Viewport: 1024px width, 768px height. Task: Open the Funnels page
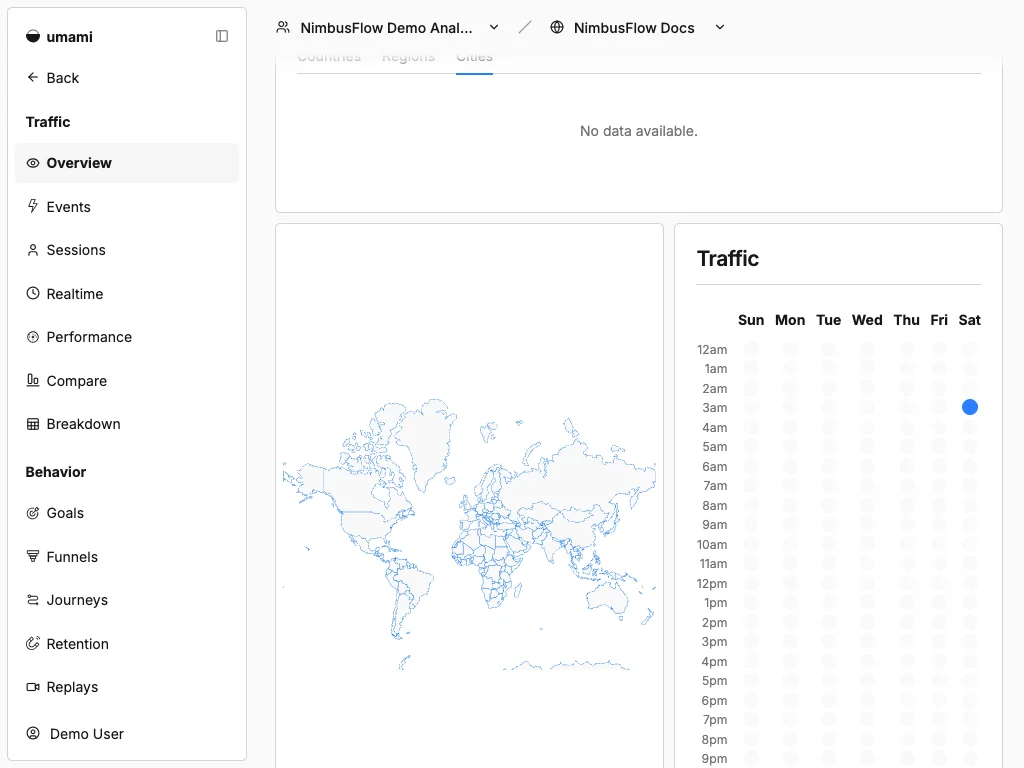[x=127, y=557]
